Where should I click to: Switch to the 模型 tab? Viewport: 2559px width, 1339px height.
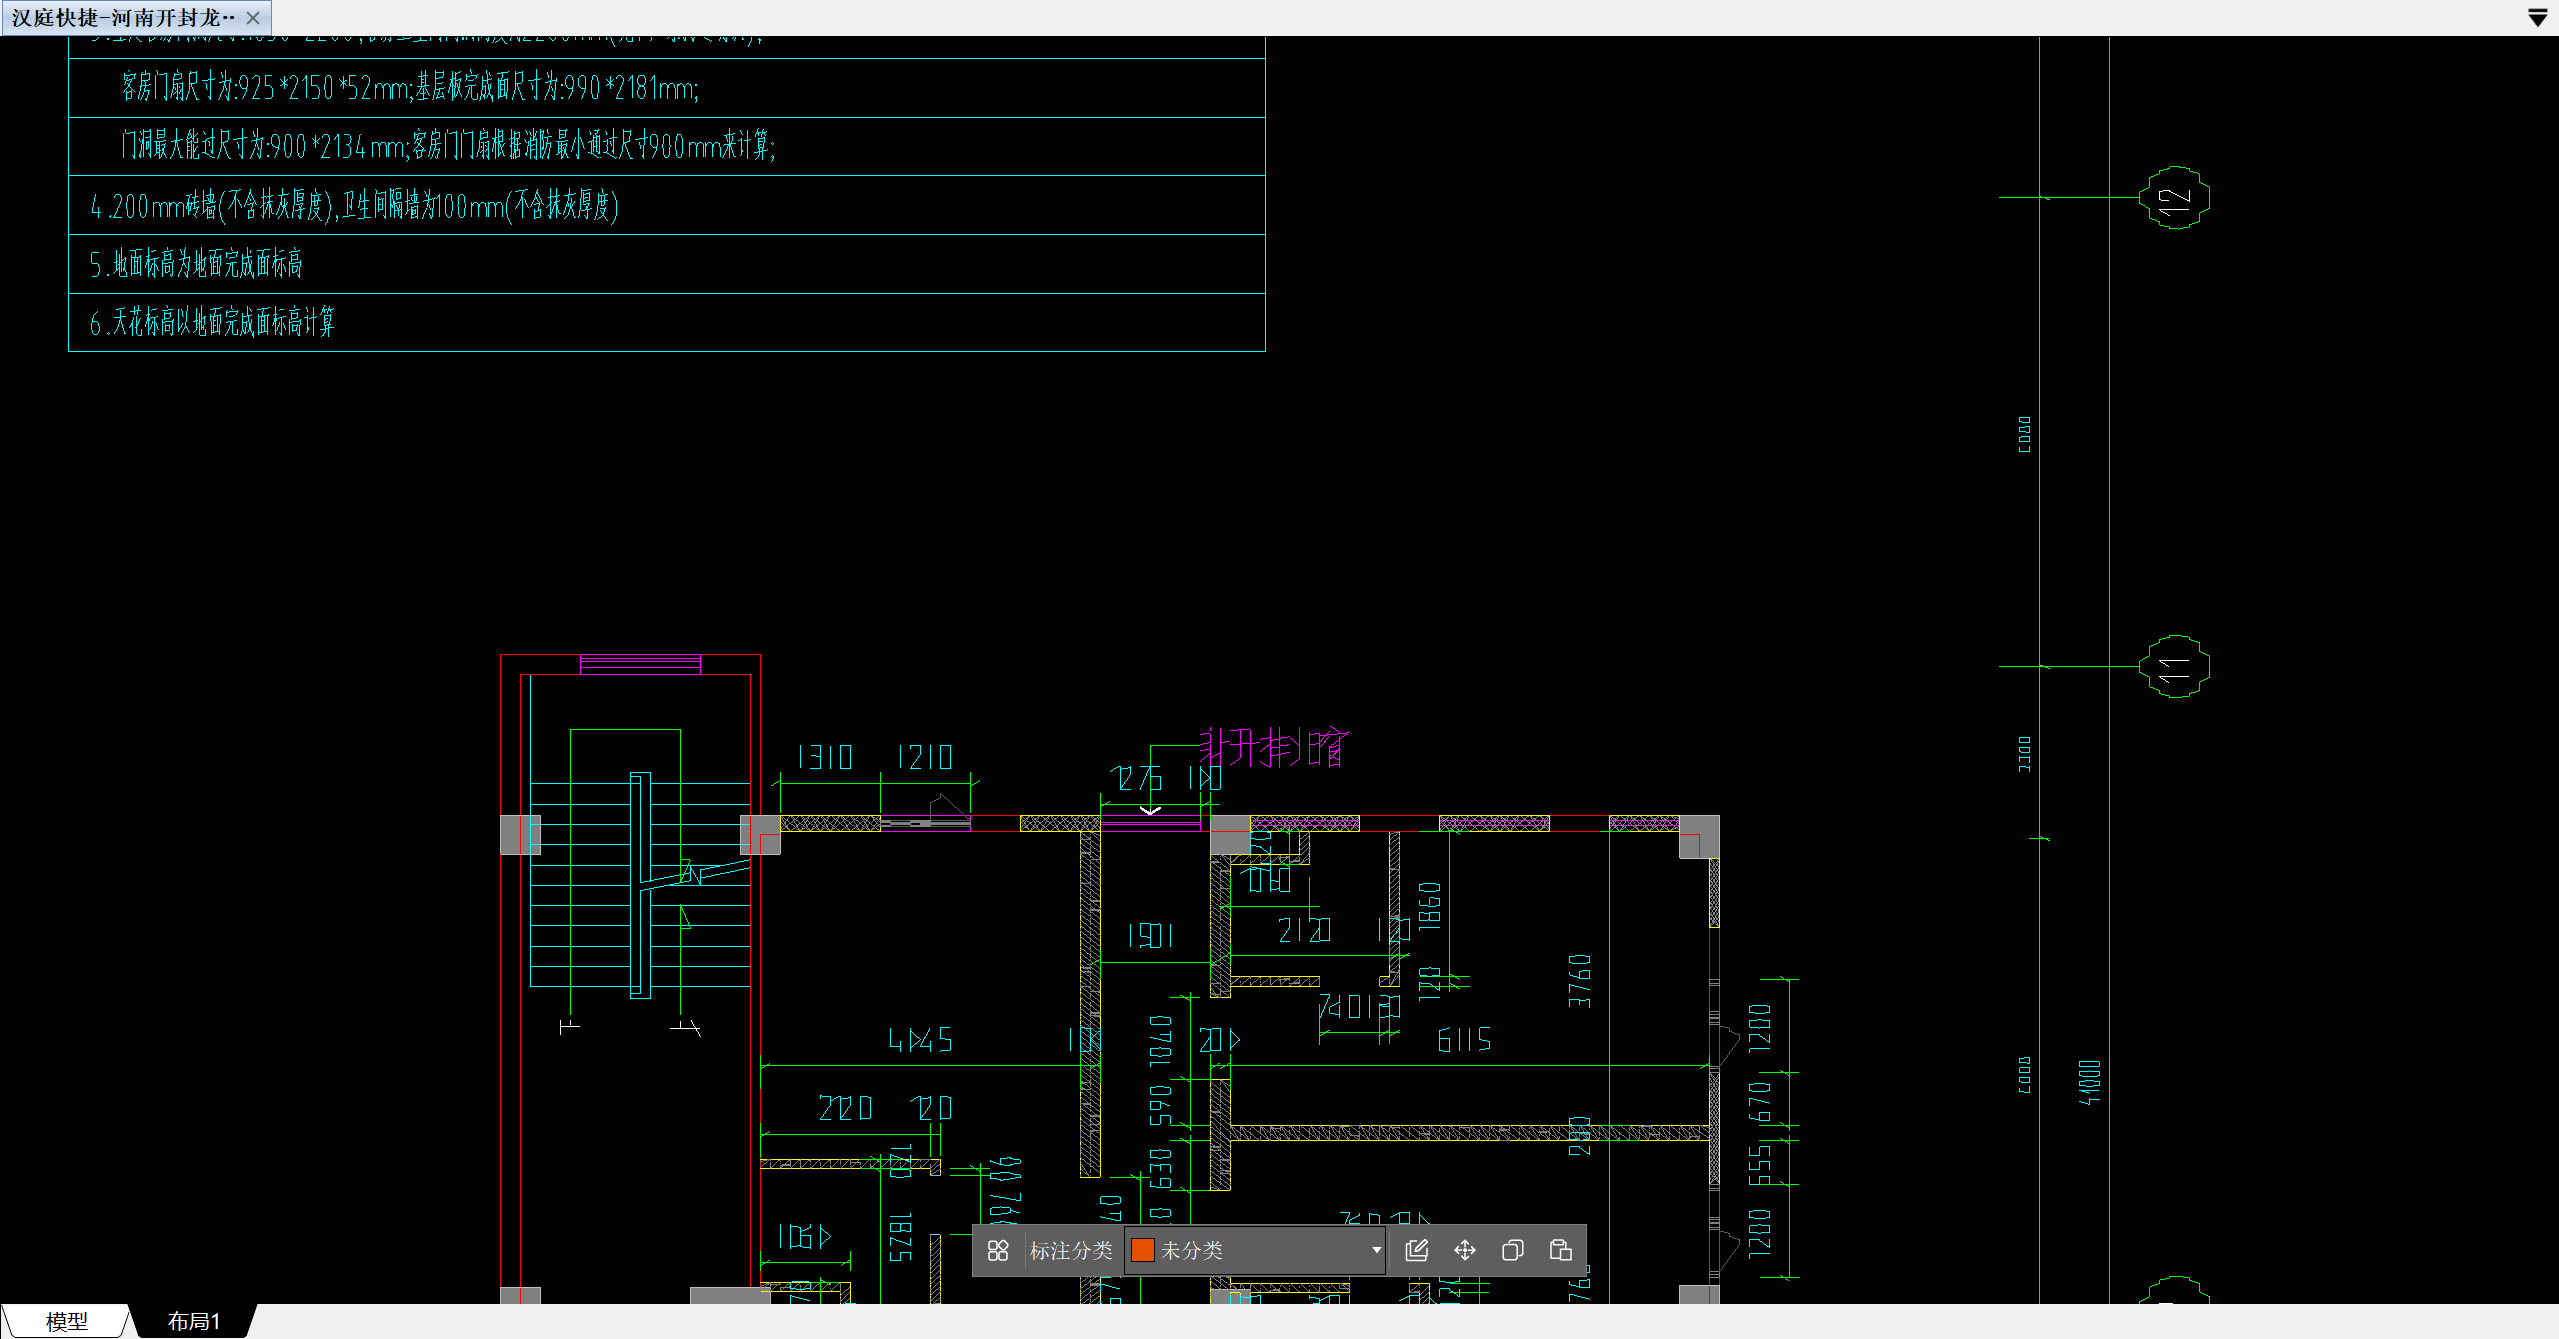(66, 1321)
